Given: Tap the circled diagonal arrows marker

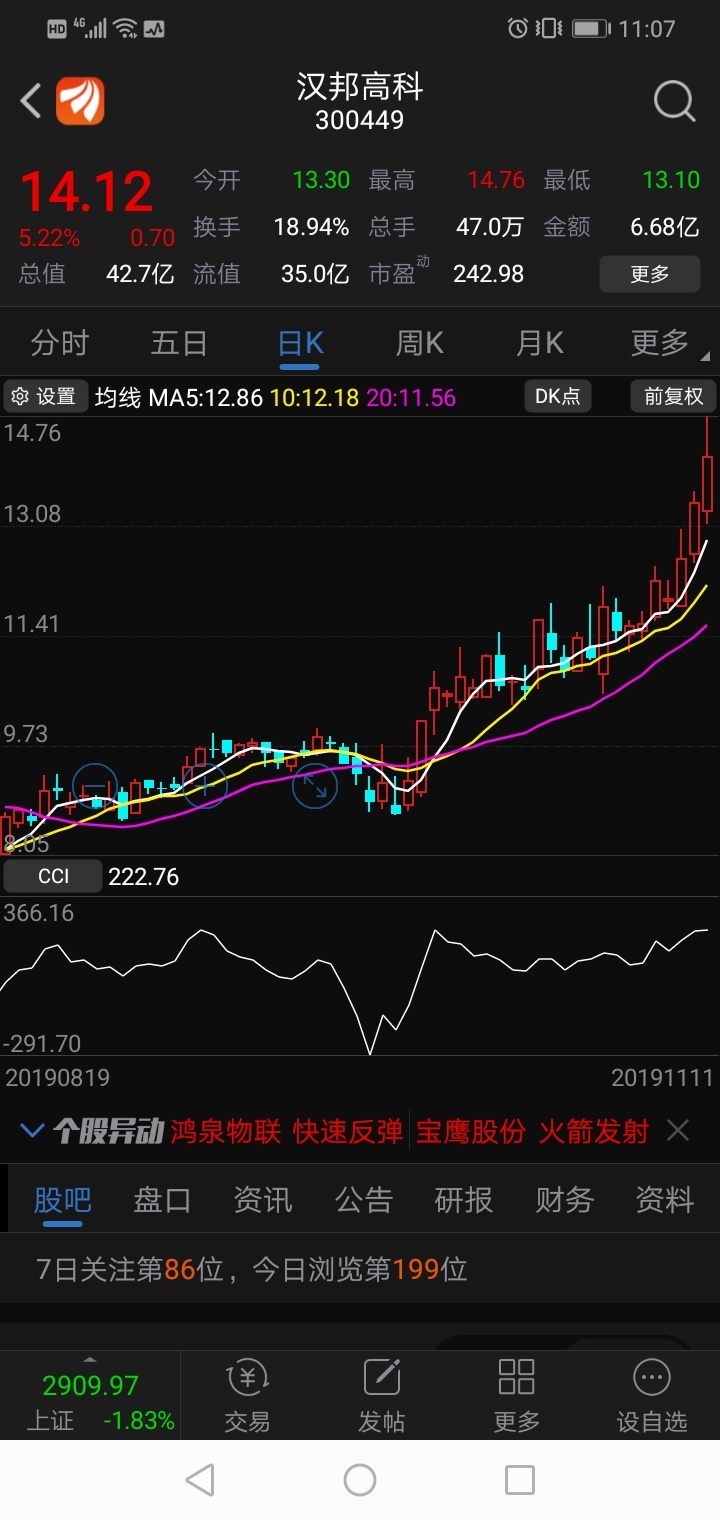Looking at the screenshot, I should click(315, 786).
